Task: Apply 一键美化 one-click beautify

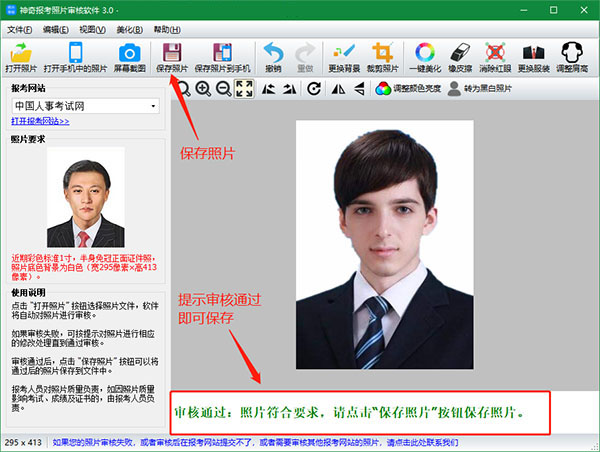Action: (425, 58)
